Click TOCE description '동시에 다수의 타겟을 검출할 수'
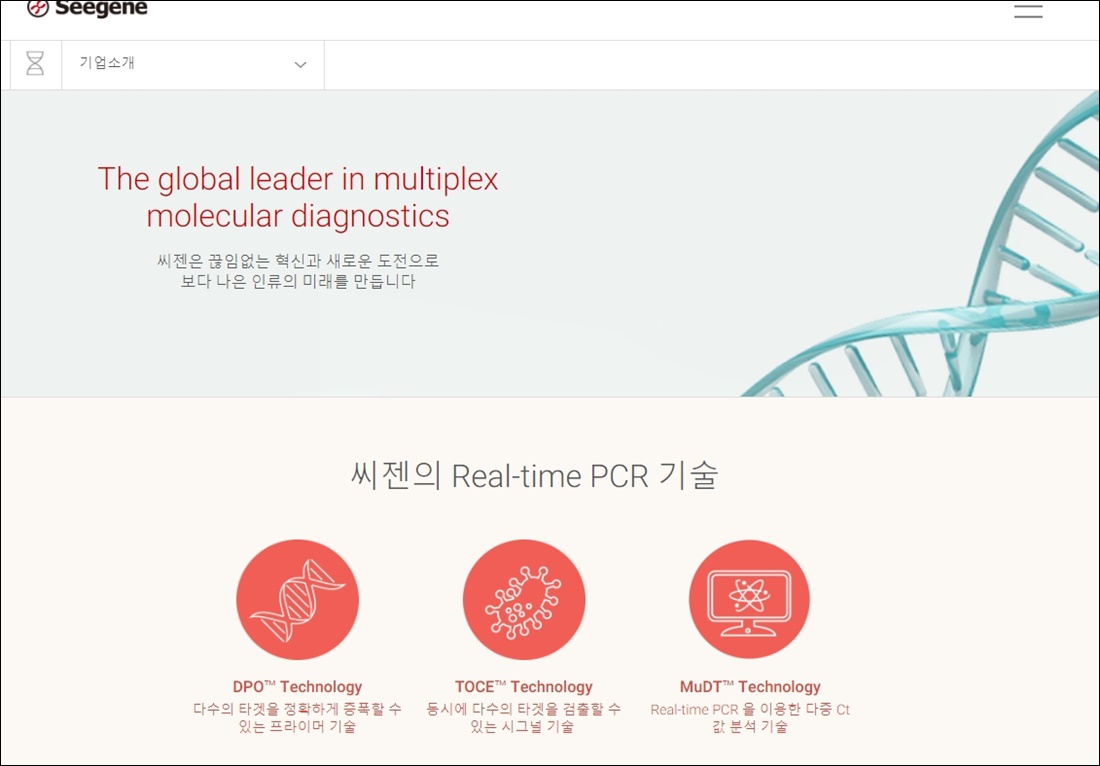The height and width of the screenshot is (766, 1100). pos(523,709)
